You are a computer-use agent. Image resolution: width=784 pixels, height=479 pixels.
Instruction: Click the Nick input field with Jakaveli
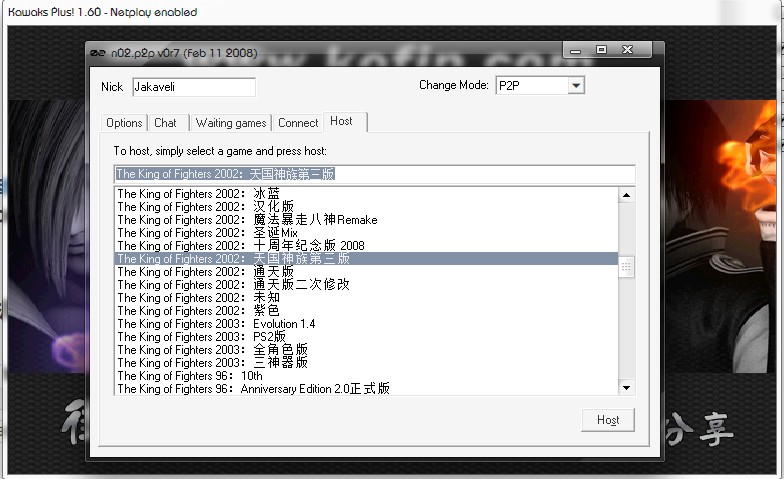point(194,87)
